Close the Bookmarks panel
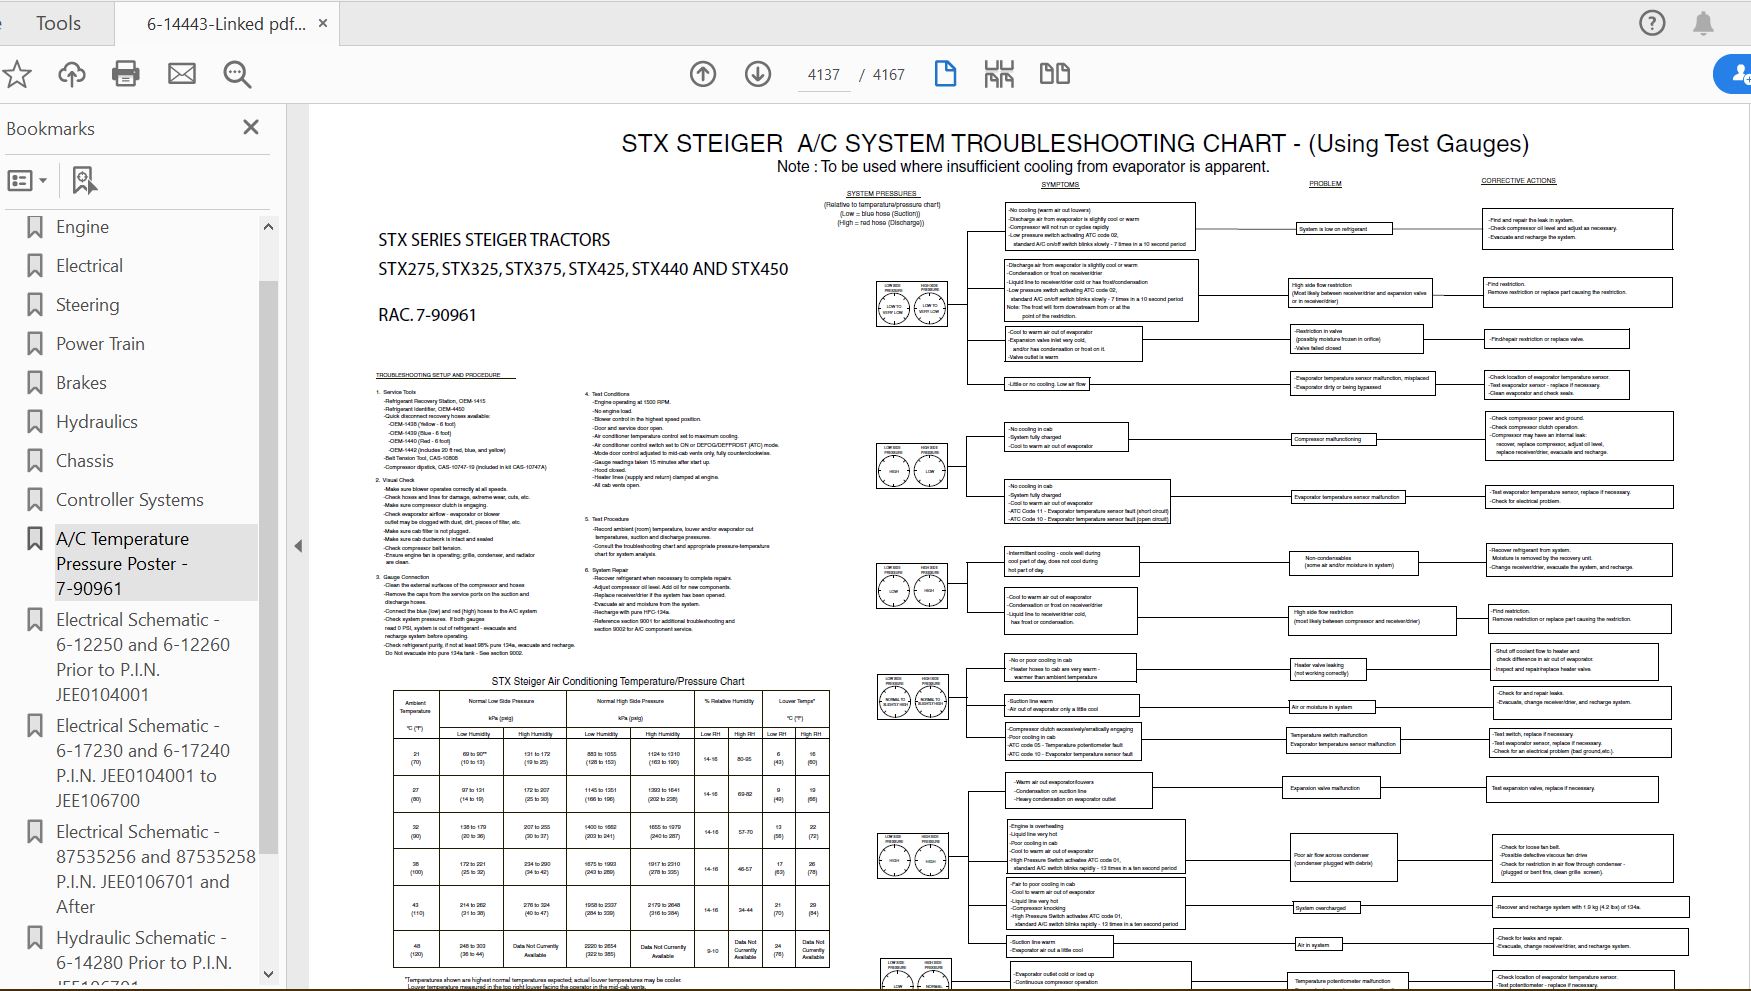This screenshot has width=1751, height=991. [251, 127]
